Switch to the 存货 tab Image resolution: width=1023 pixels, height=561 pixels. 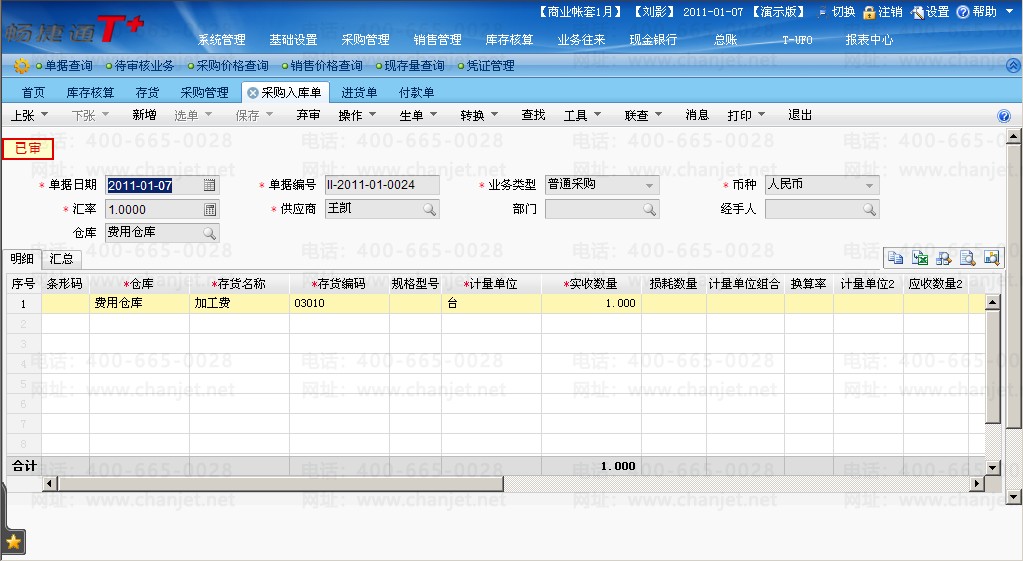[147, 93]
